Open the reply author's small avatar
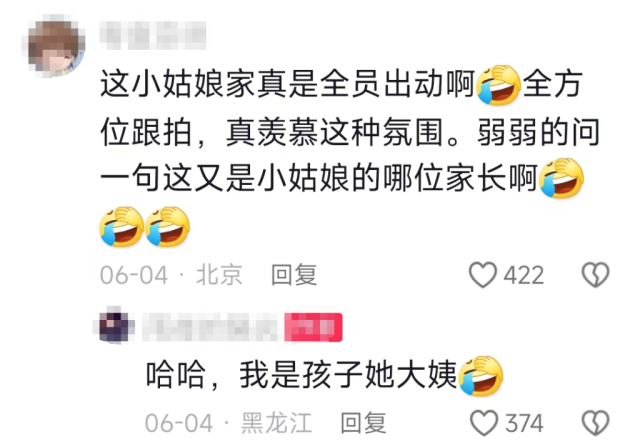This screenshot has width=640, height=445. pos(116,327)
